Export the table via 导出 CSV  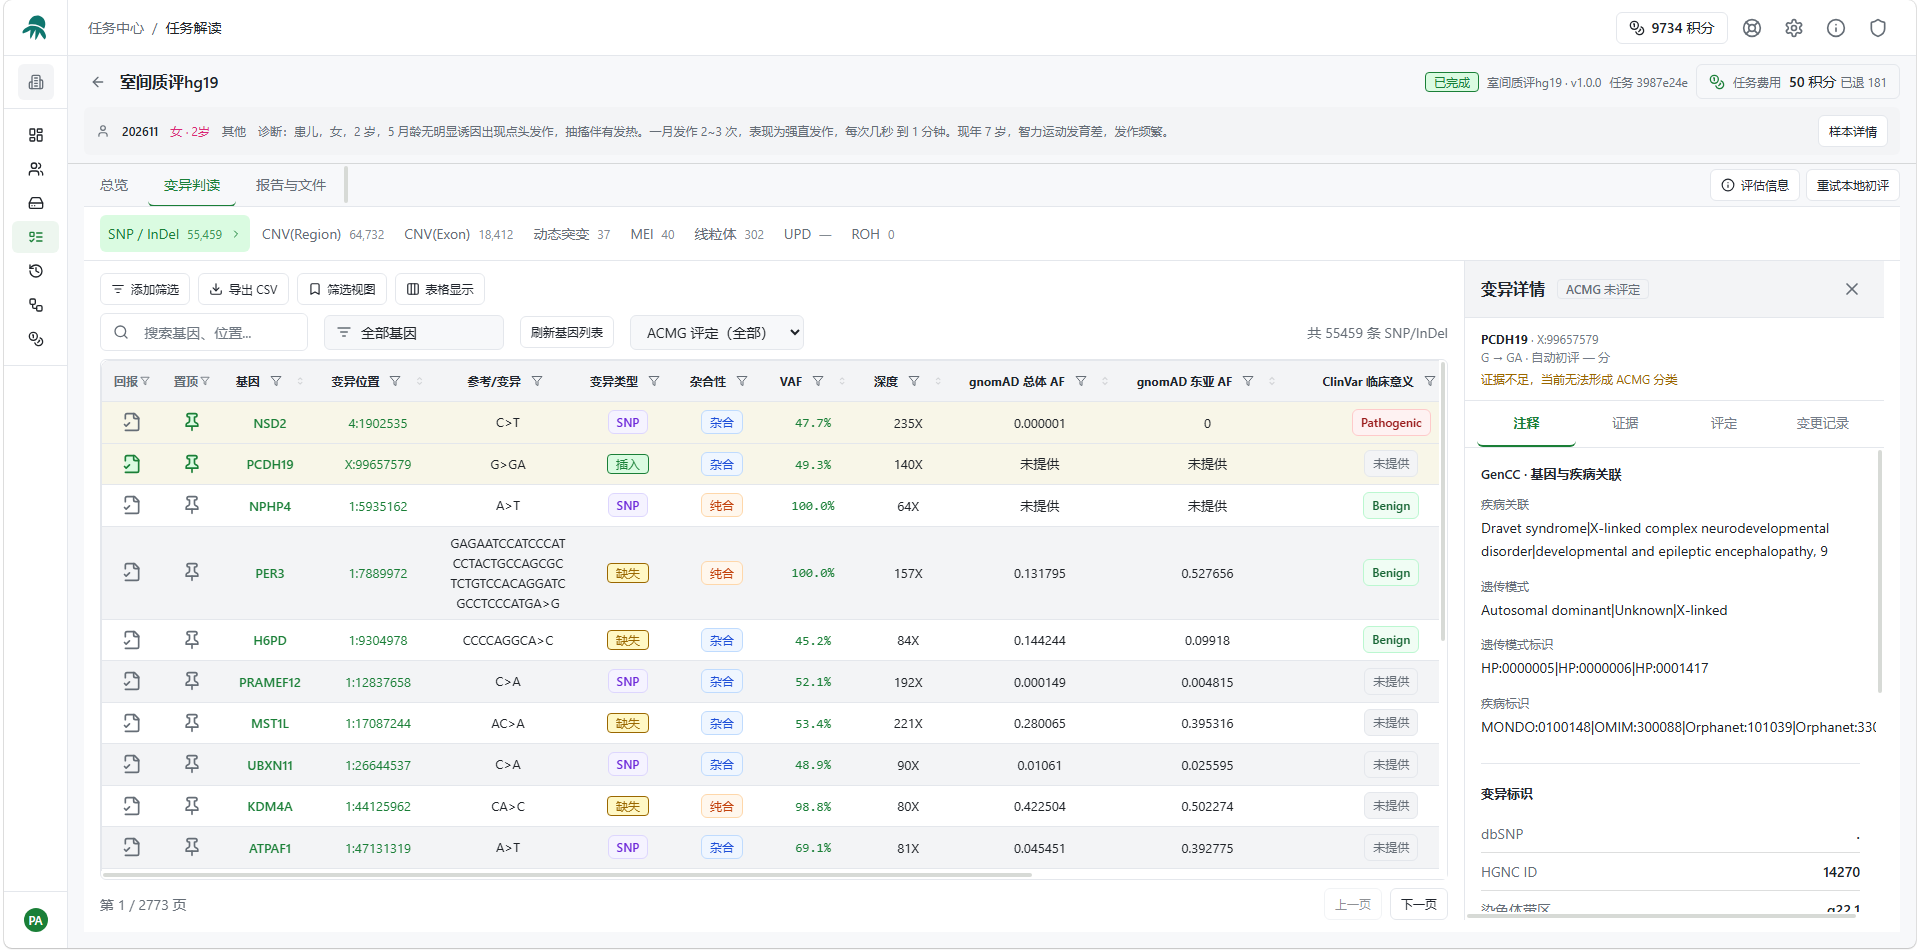(x=244, y=289)
